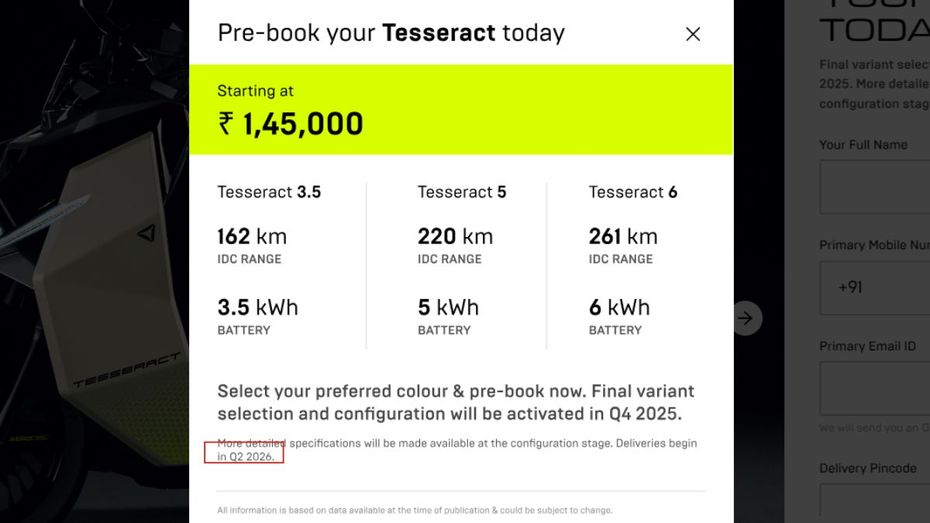930x523 pixels.
Task: Focus the Your Full Name field
Action: tap(875, 187)
